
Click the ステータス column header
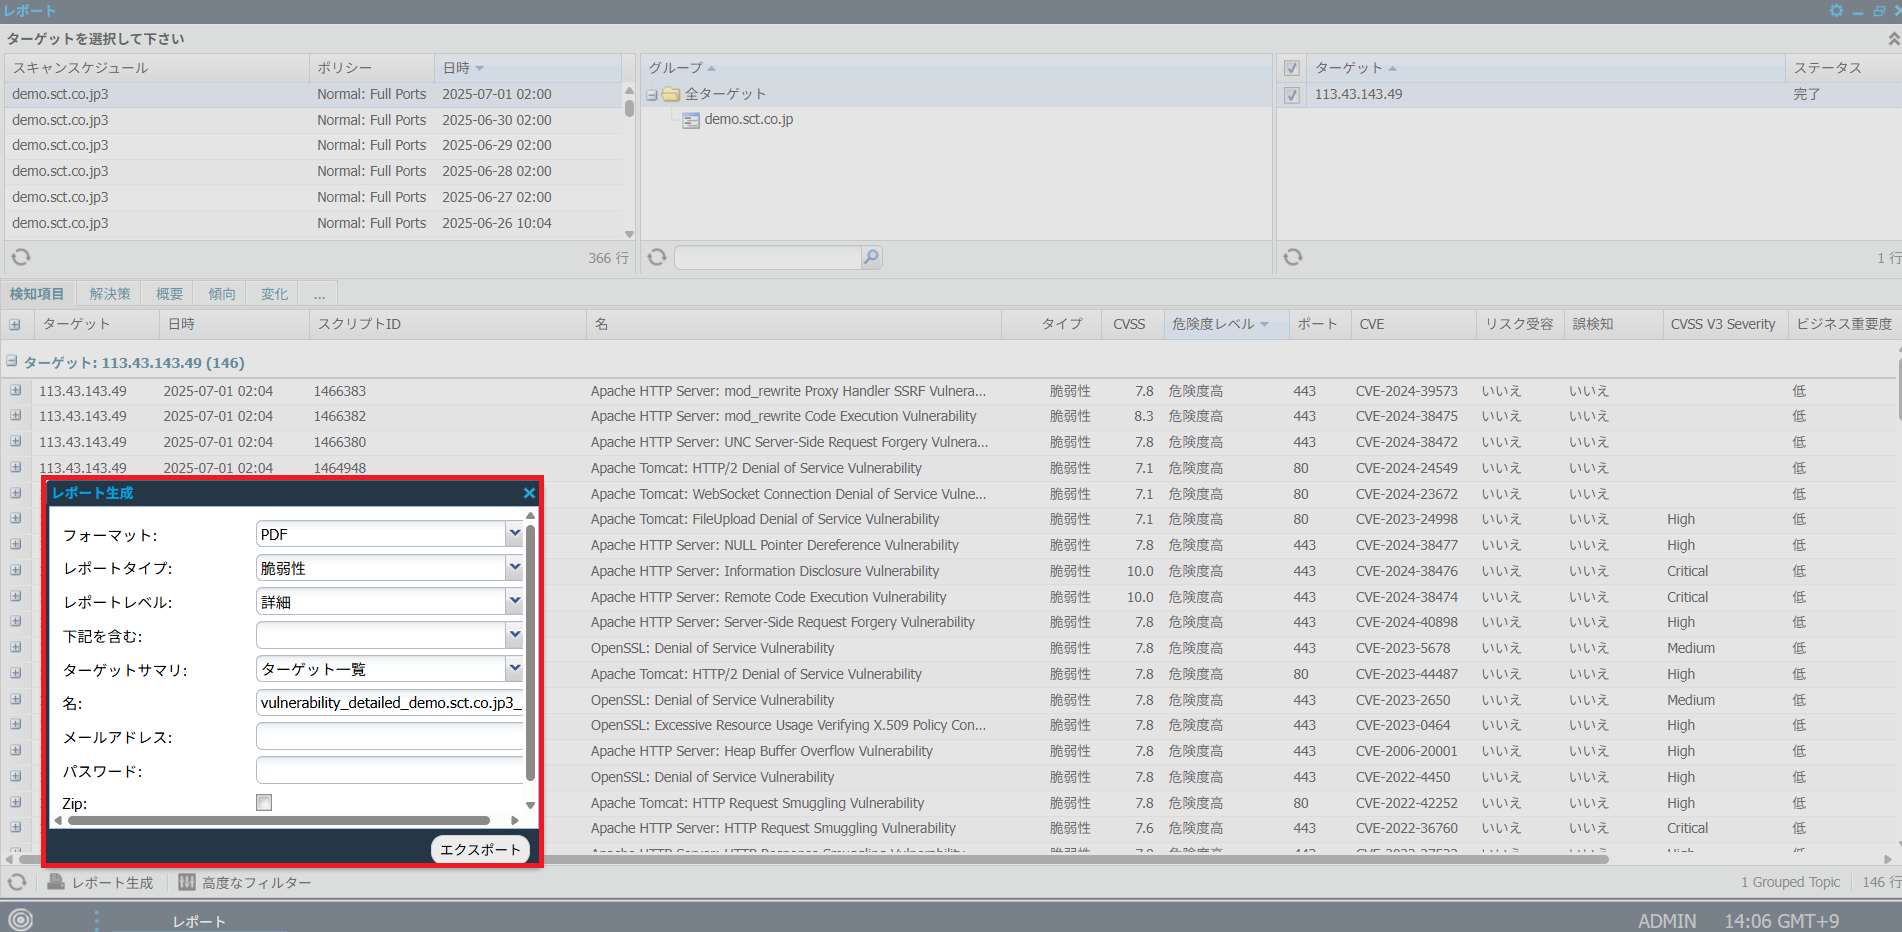pyautogui.click(x=1842, y=68)
